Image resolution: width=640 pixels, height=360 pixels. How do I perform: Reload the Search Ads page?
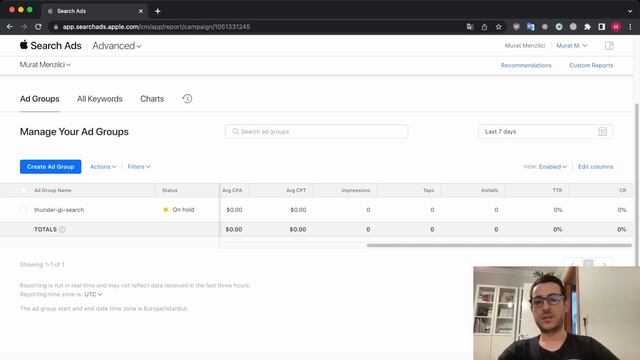pos(38,27)
